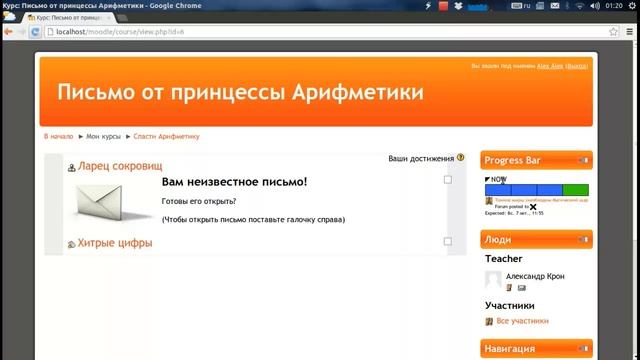The image size is (640, 360).
Task: Collapse the Люди block
Action: click(584, 239)
